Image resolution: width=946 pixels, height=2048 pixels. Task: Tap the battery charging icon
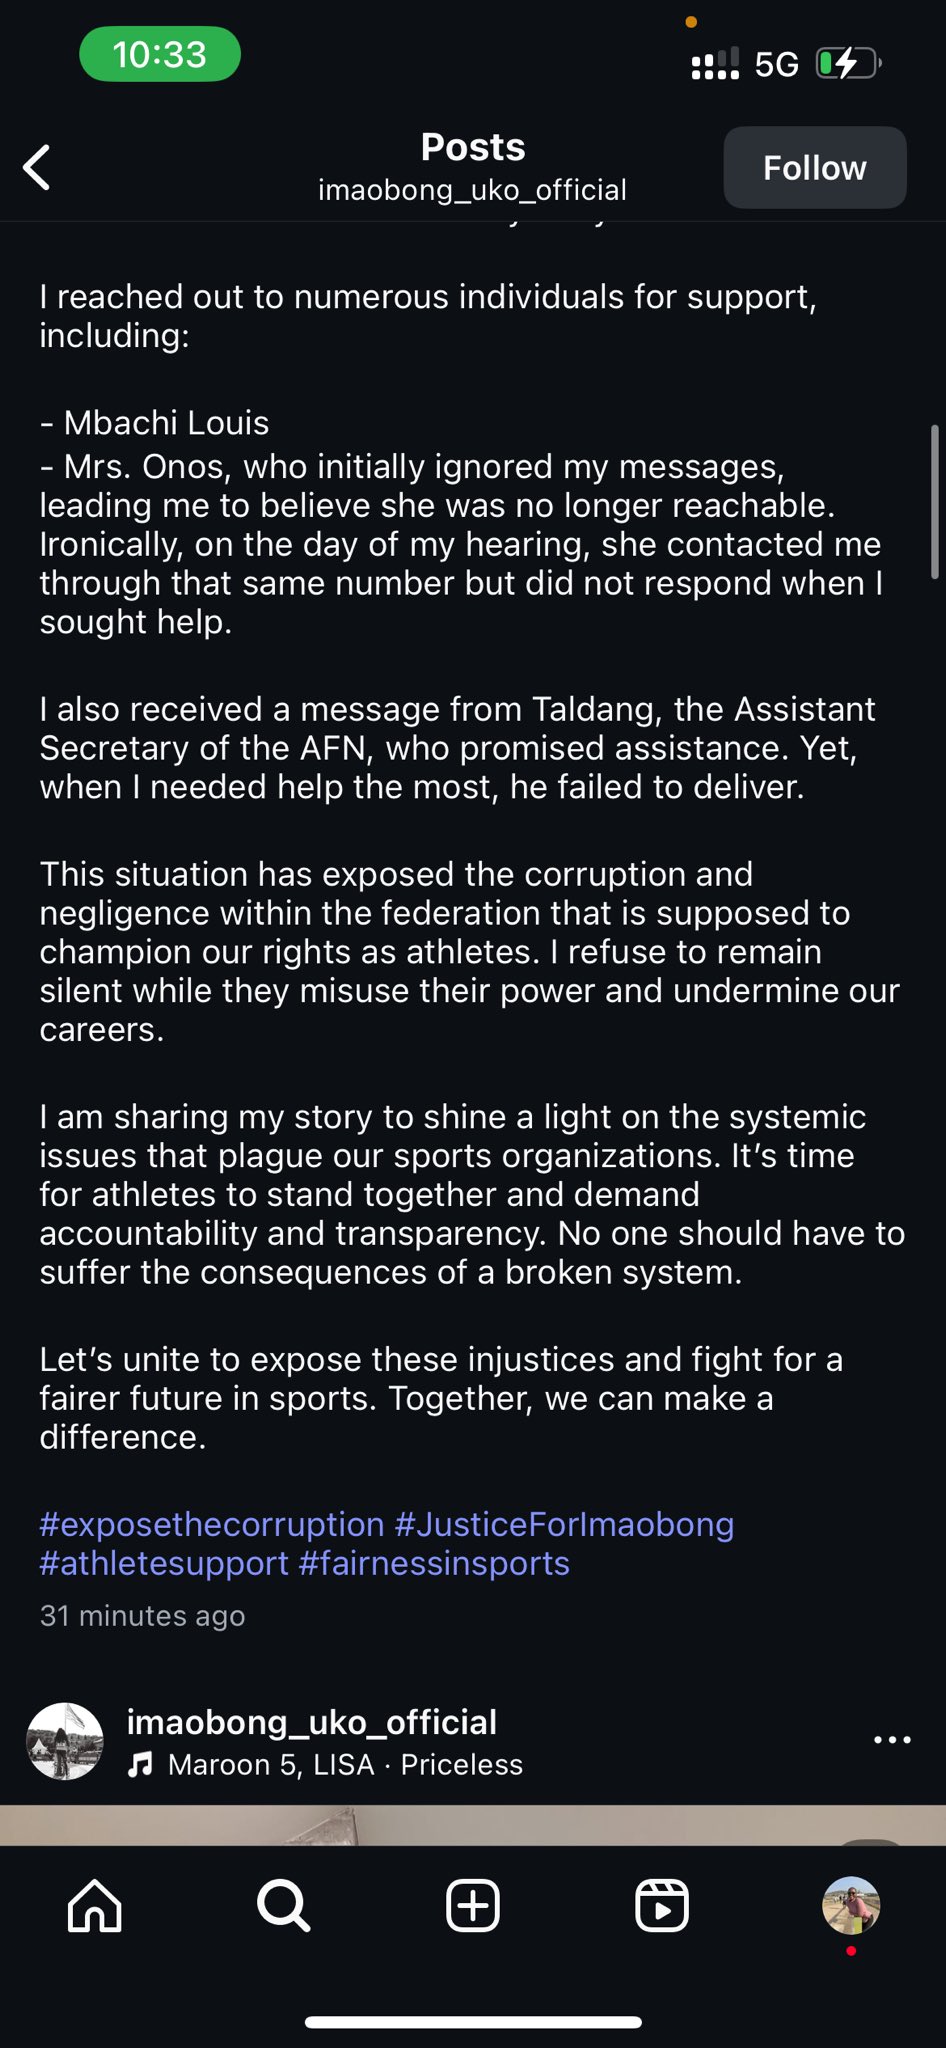pos(847,64)
